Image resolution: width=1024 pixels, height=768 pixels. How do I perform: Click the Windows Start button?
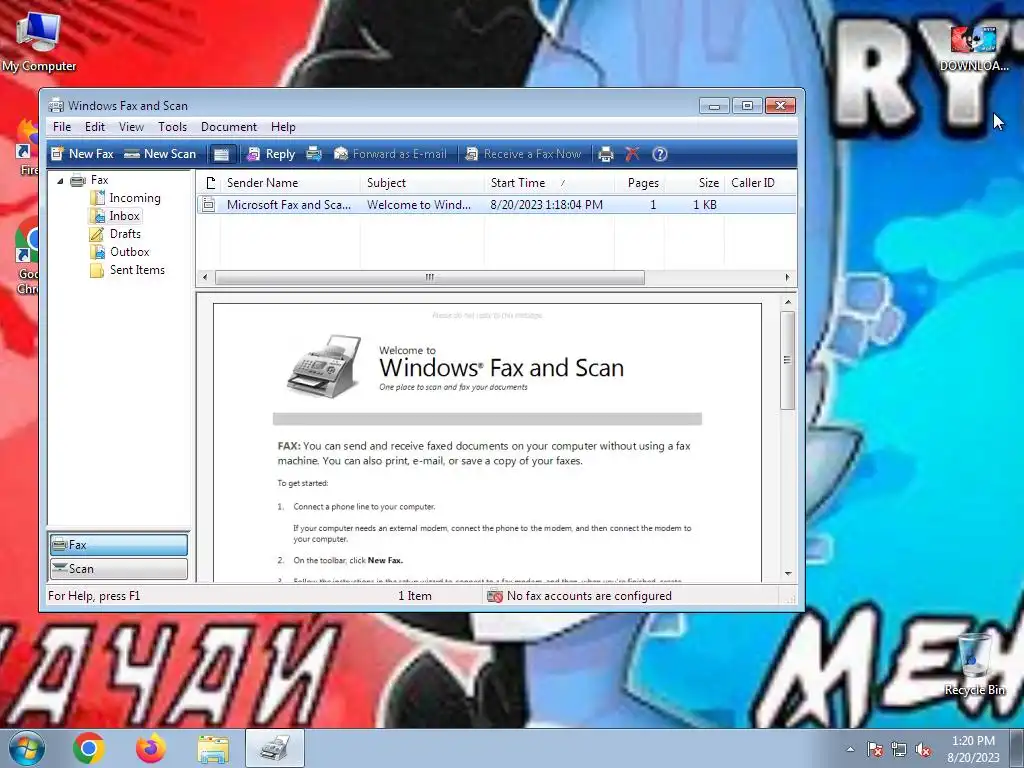27,748
